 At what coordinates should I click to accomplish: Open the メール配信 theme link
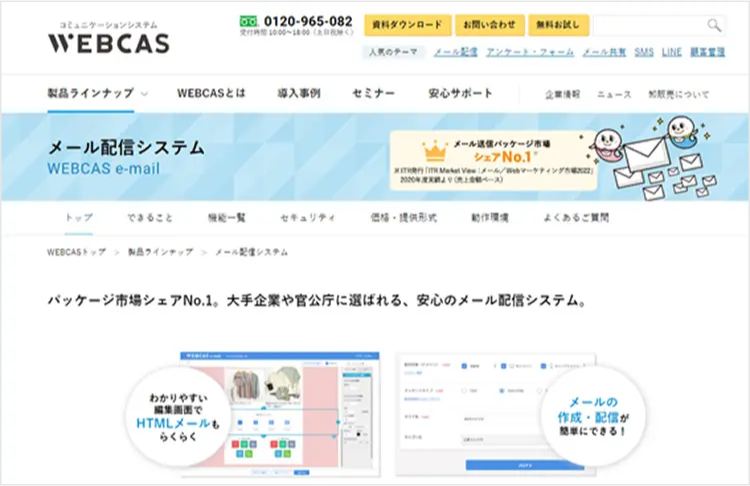tap(455, 52)
